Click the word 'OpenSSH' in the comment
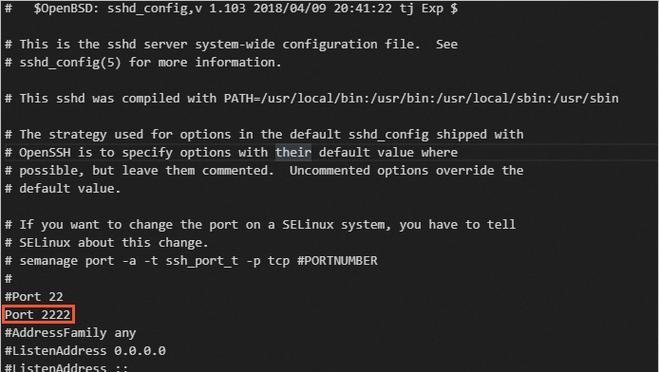This screenshot has height=372, width=659. coord(45,152)
